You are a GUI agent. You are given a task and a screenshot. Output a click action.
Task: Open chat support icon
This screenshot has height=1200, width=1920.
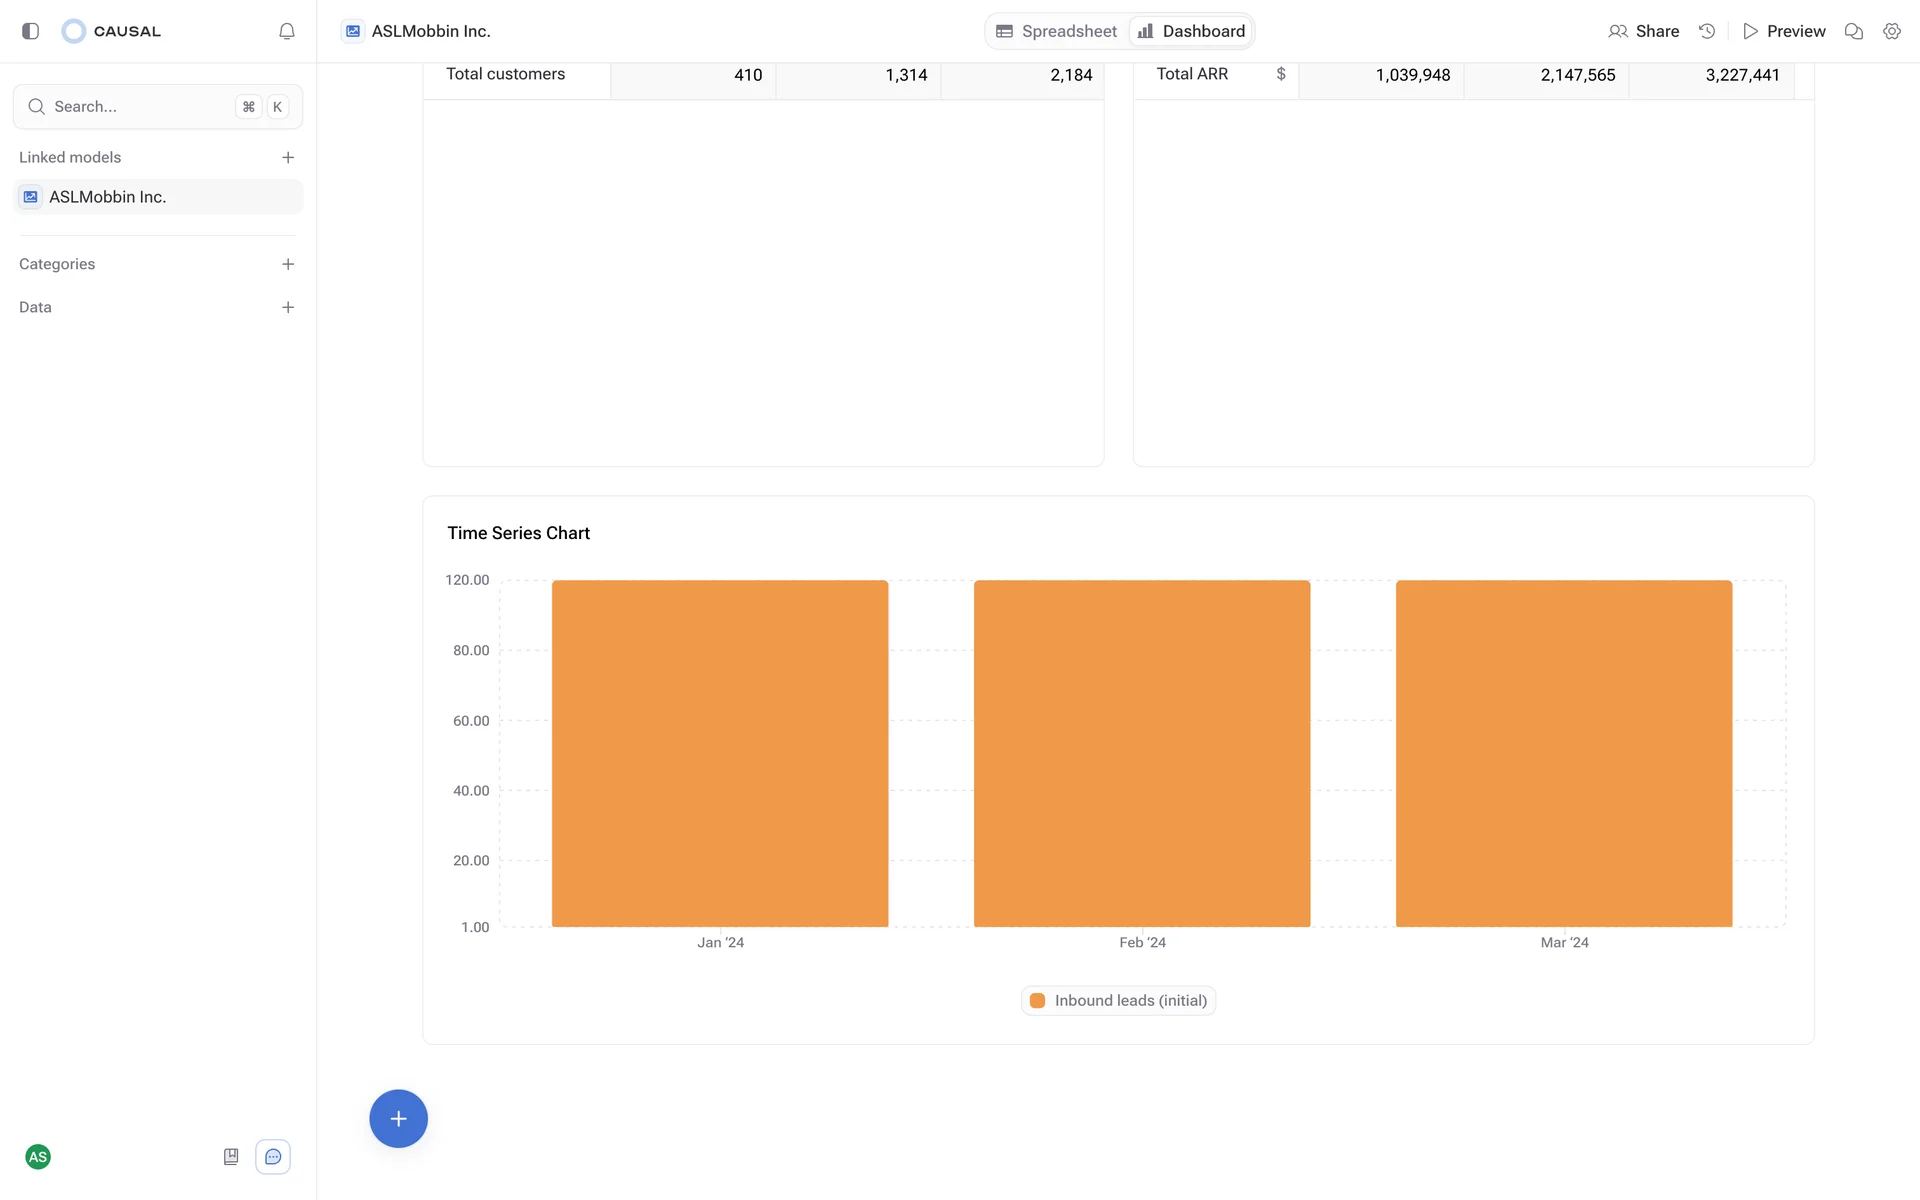click(273, 1157)
